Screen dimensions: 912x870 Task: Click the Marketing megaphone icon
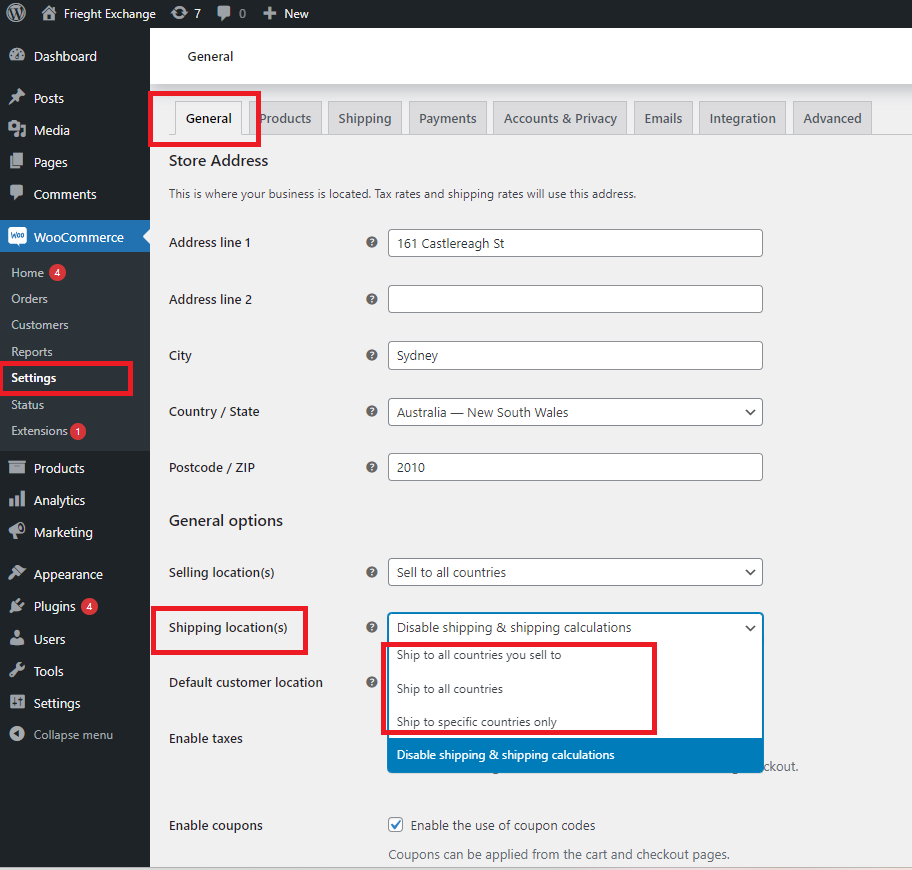click(x=17, y=530)
